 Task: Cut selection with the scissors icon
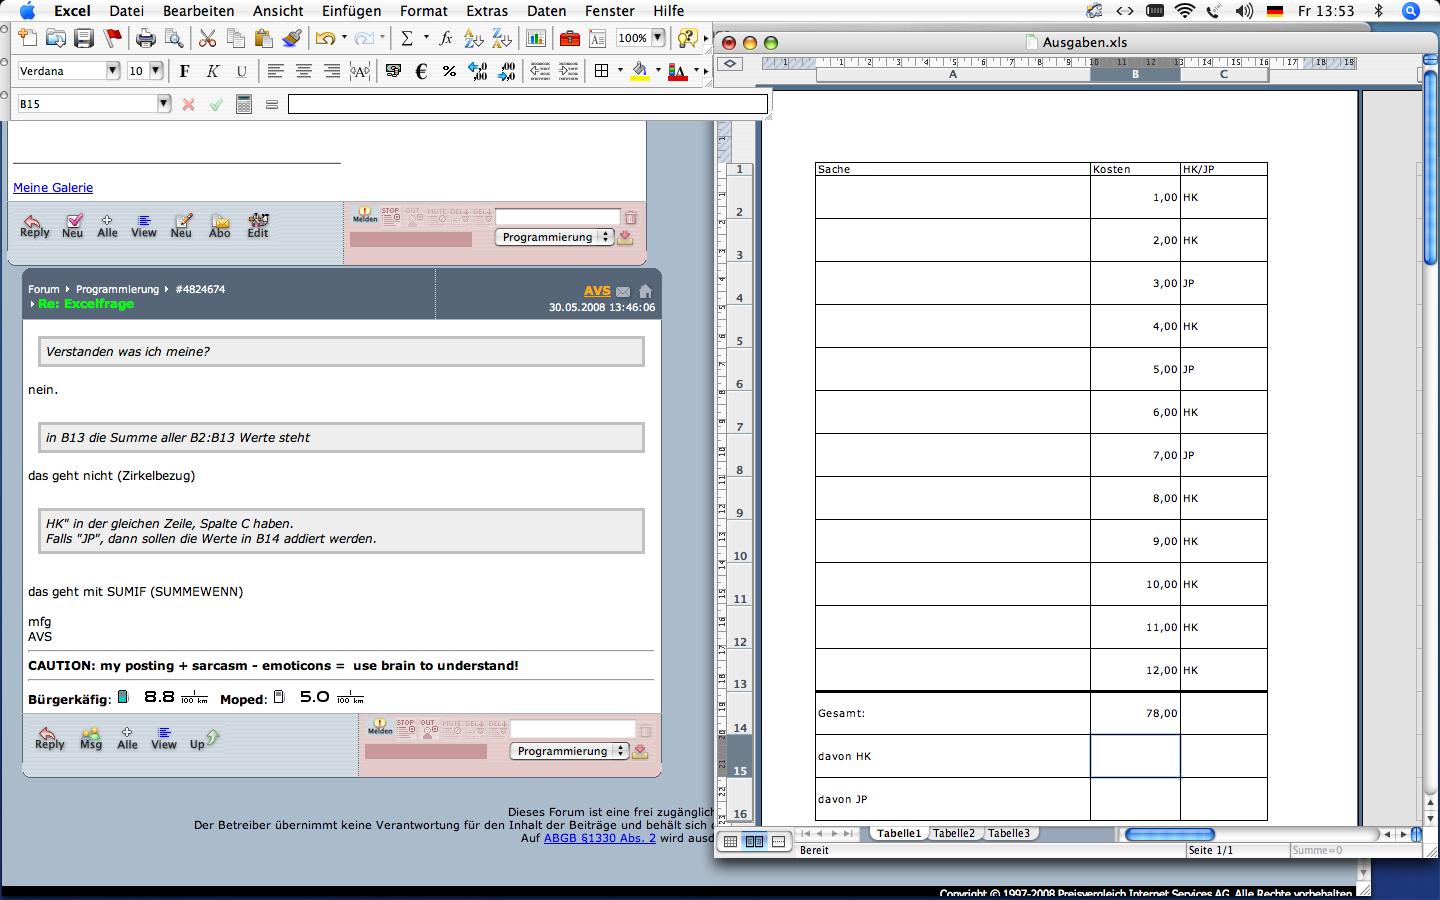click(x=208, y=38)
